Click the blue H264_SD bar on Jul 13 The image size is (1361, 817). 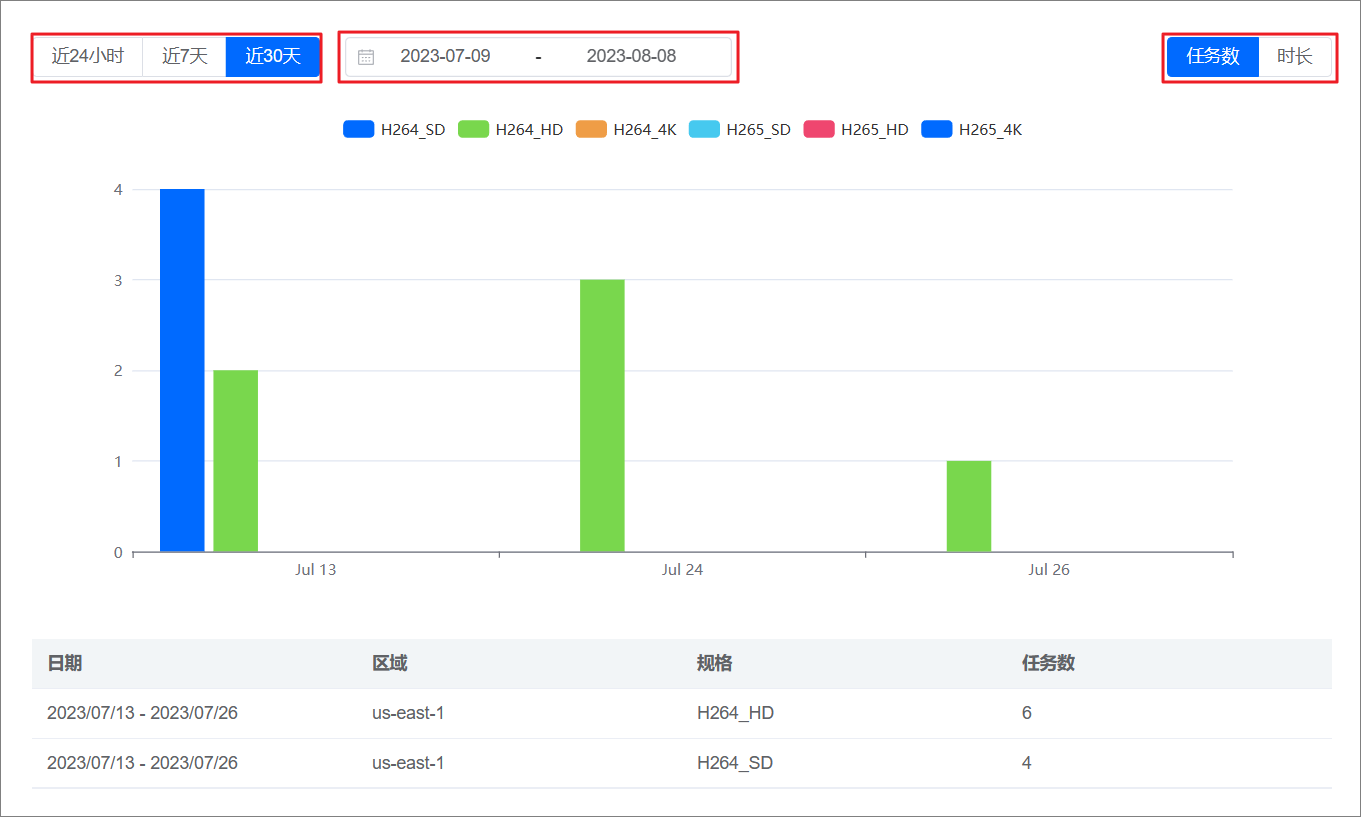coord(182,370)
